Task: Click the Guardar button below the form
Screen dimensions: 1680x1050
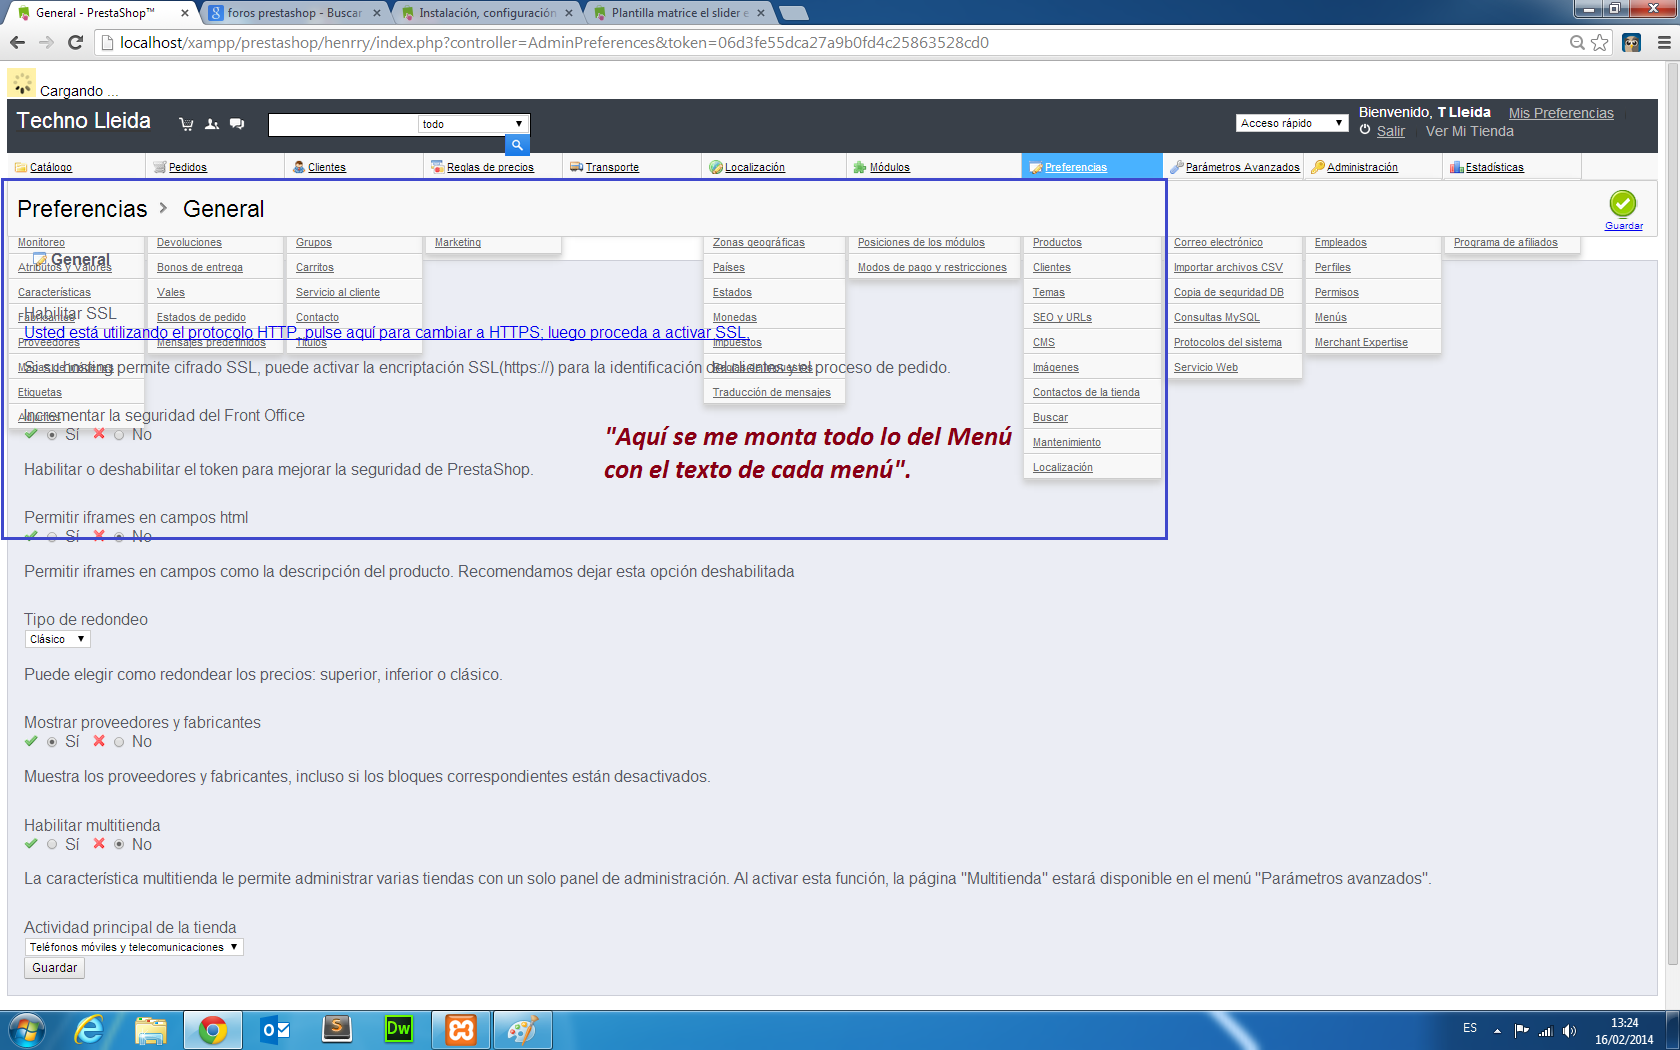Action: click(x=54, y=968)
